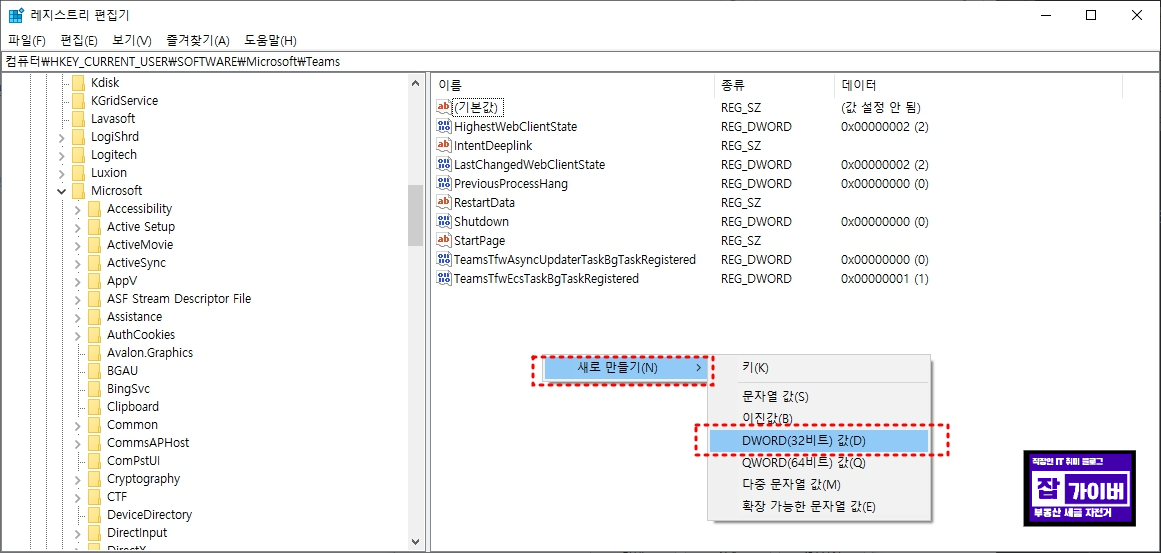The width and height of the screenshot is (1161, 553).
Task: Click the Kdisk folder icon
Action: [x=78, y=83]
